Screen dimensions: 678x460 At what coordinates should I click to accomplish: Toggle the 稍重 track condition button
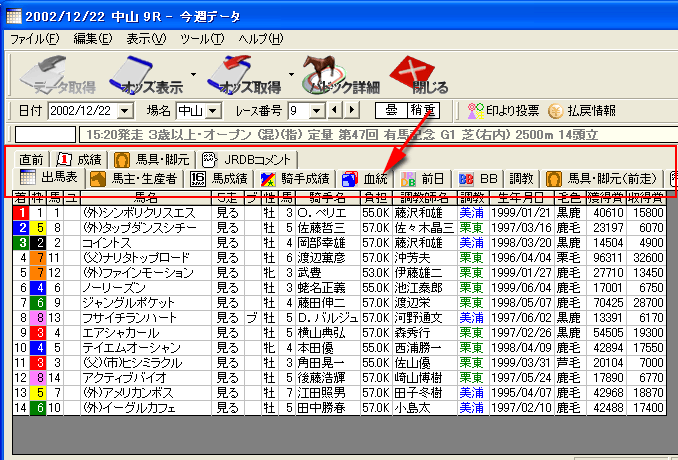pyautogui.click(x=424, y=110)
